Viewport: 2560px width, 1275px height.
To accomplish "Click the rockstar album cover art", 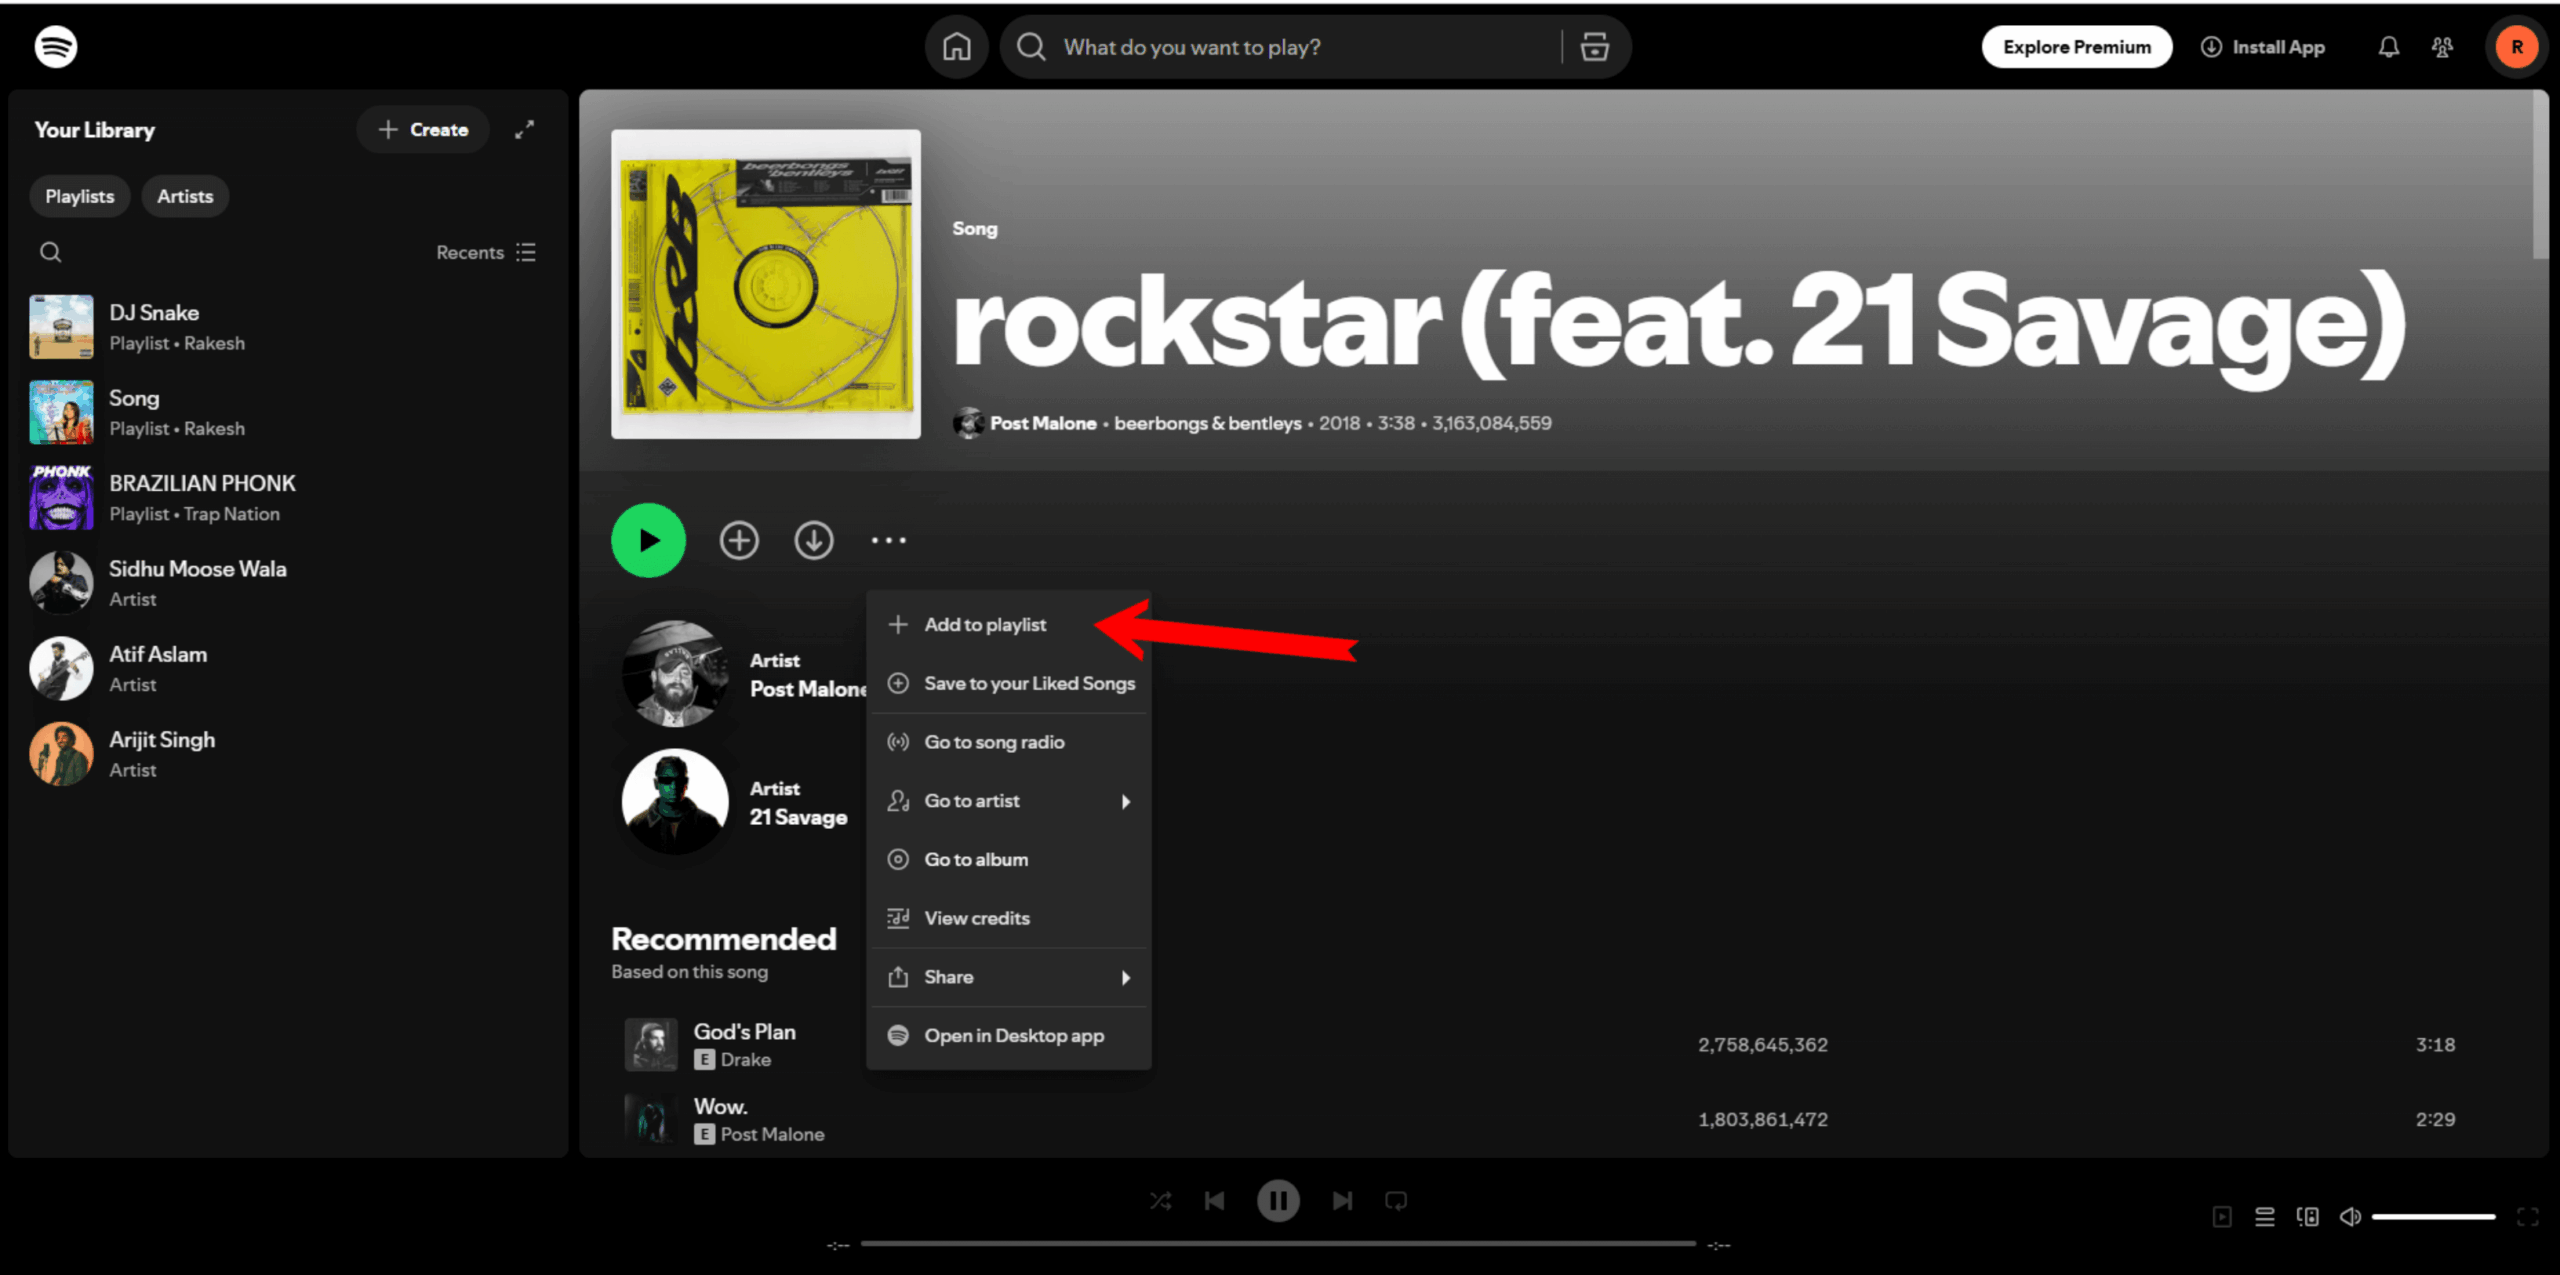I will pyautogui.click(x=766, y=284).
